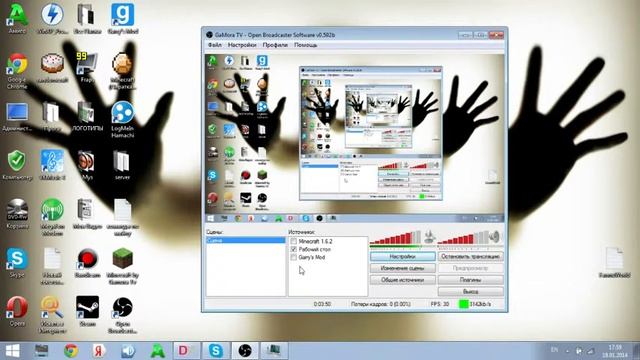Adjust the microphone volume meter
The height and width of the screenshot is (360, 640).
pos(395,238)
